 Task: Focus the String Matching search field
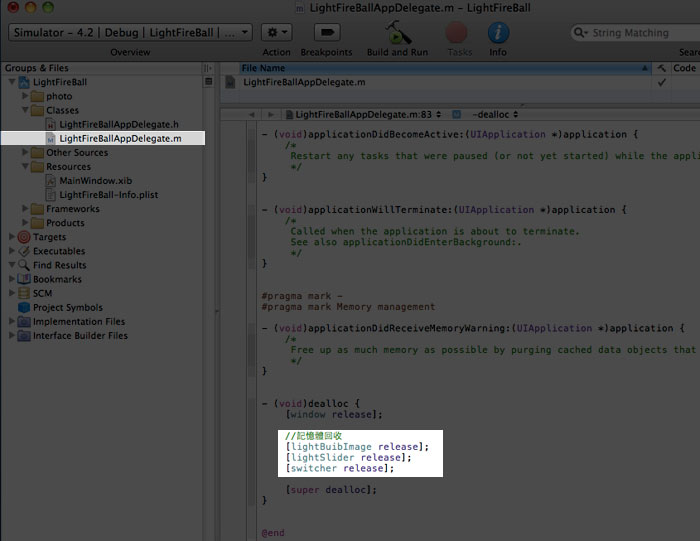636,33
